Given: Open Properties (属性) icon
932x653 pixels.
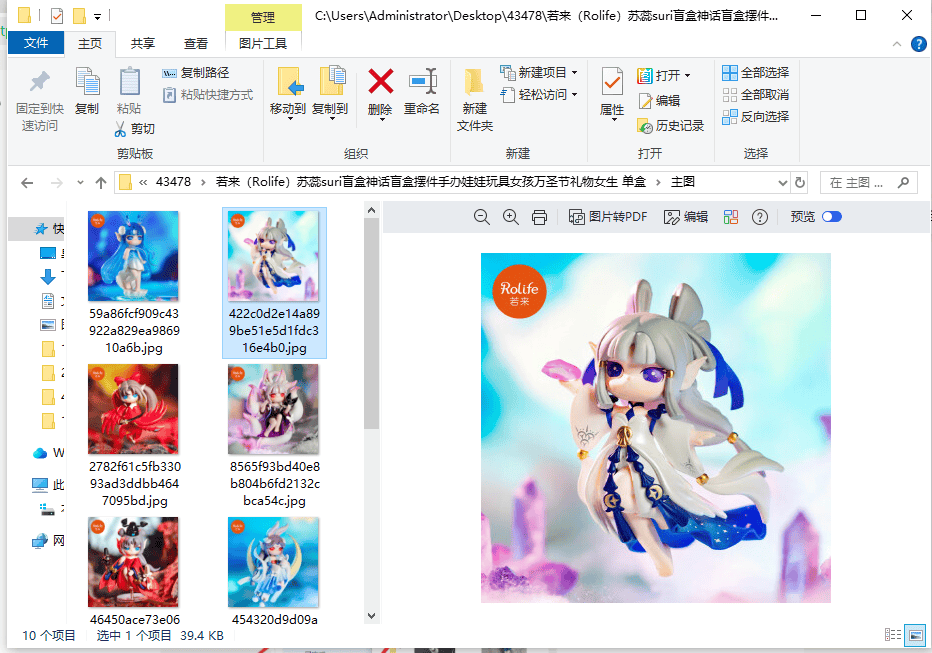Looking at the screenshot, I should pyautogui.click(x=612, y=82).
